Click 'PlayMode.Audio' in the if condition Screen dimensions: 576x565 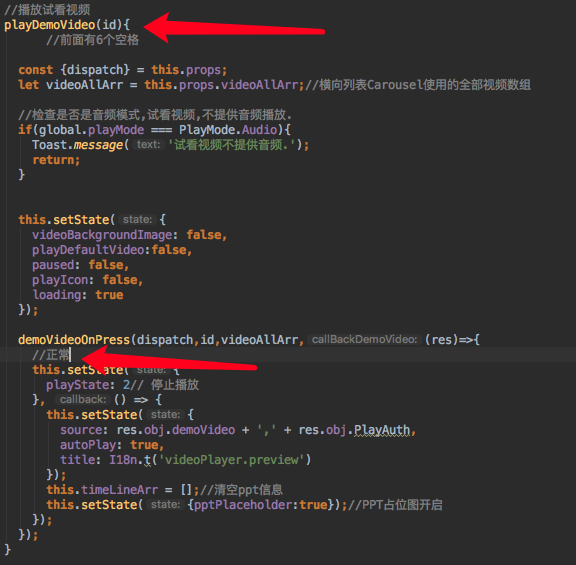[x=228, y=130]
